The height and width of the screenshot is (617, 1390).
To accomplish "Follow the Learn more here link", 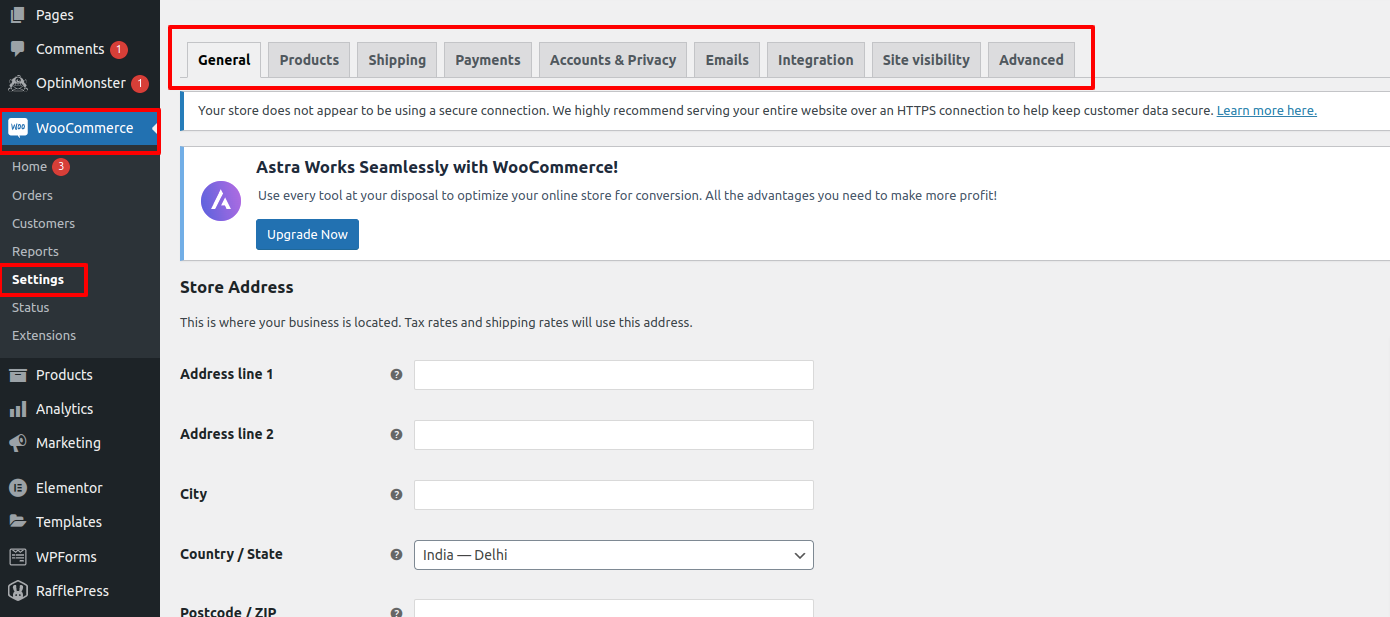I will (x=1266, y=111).
